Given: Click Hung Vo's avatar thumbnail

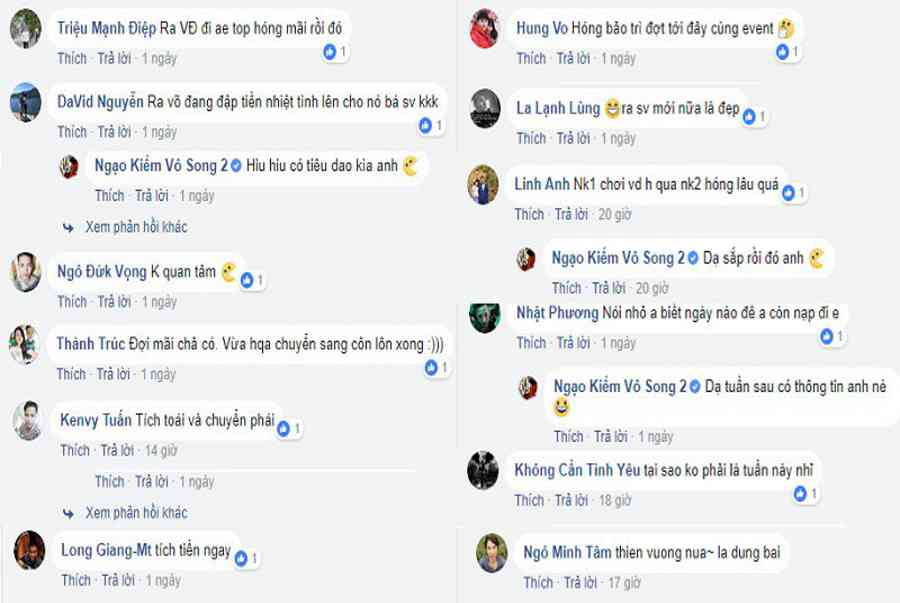Looking at the screenshot, I should click(484, 29).
